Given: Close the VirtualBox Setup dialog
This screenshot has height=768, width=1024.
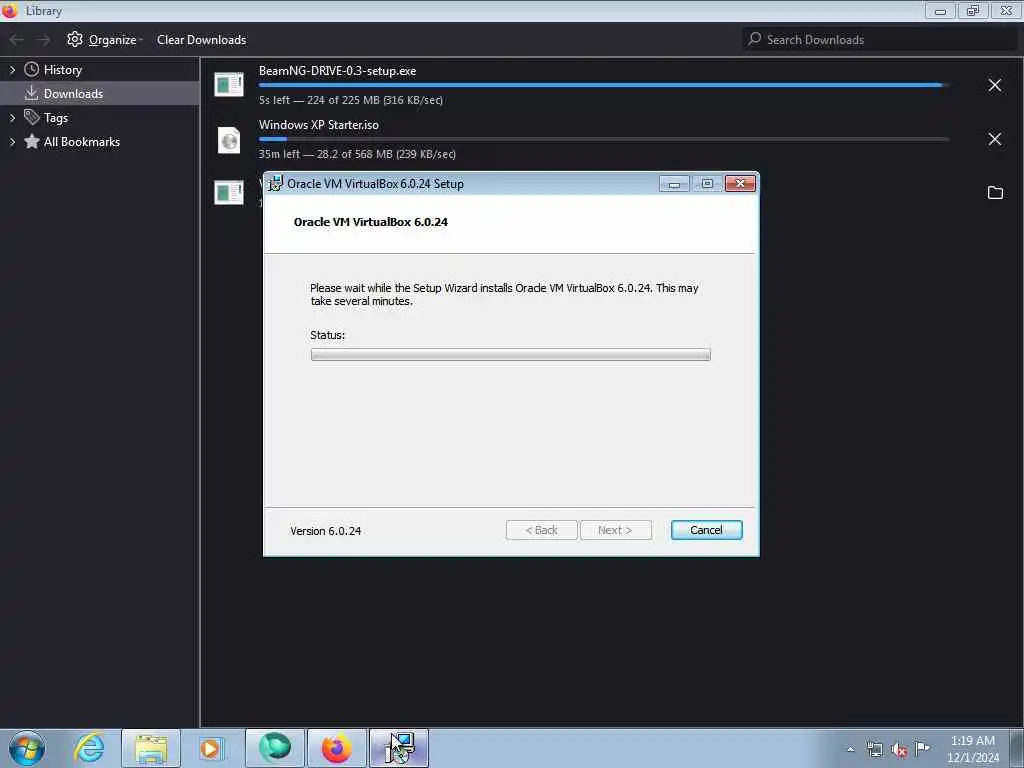Looking at the screenshot, I should [x=740, y=184].
